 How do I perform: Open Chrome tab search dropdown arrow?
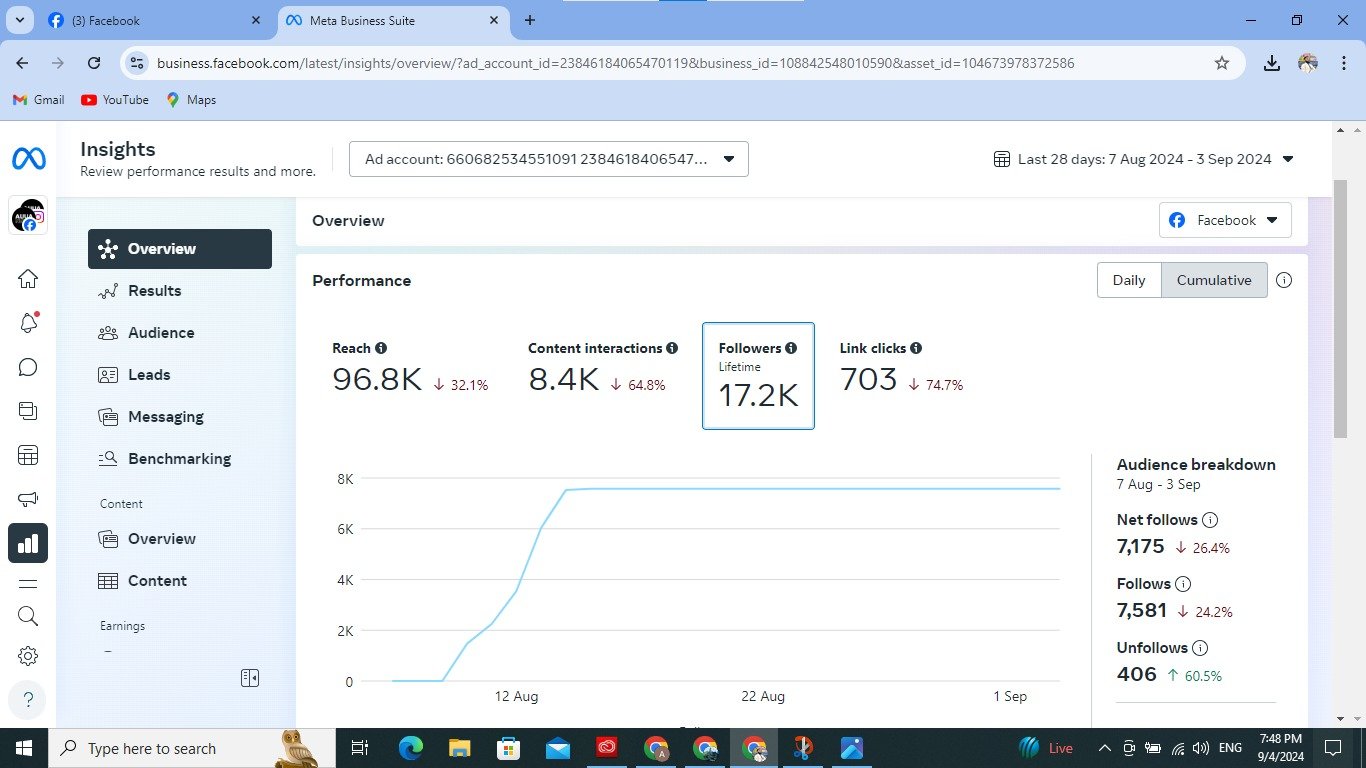pyautogui.click(x=20, y=20)
